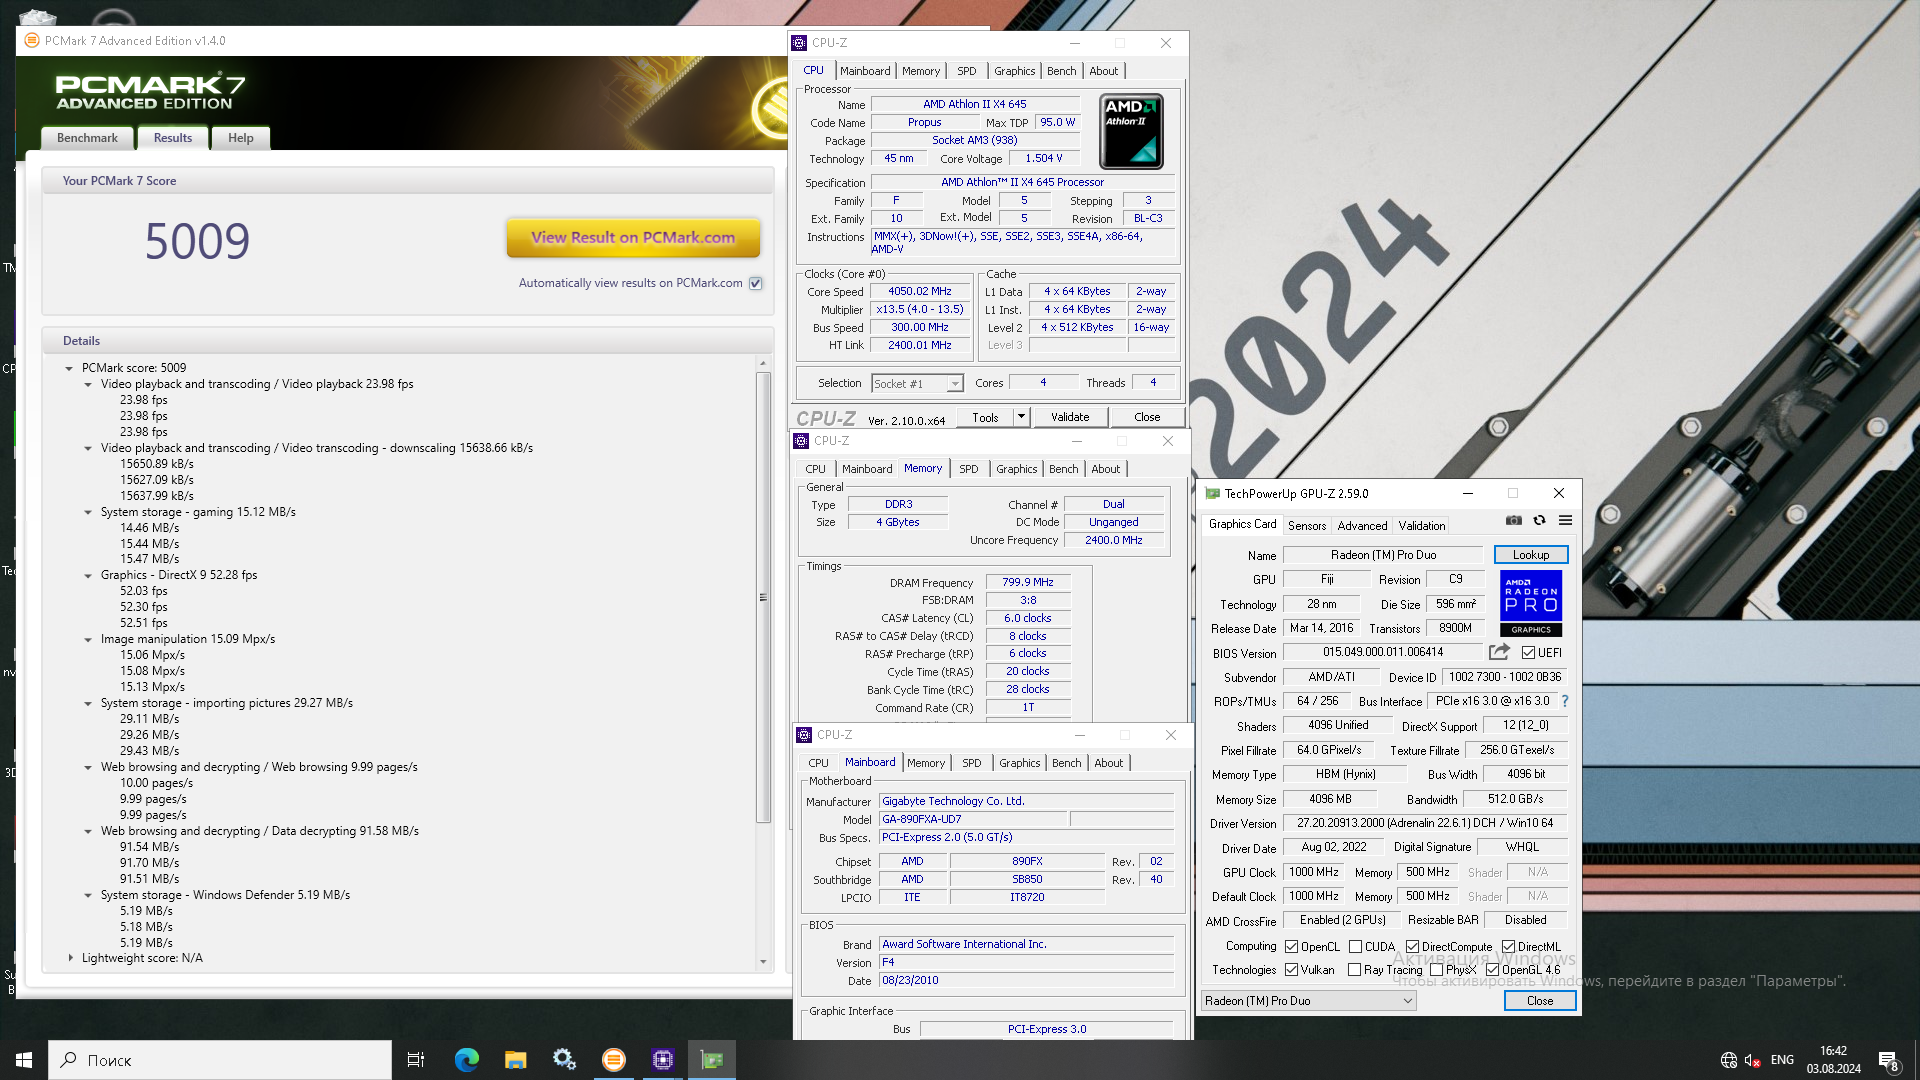Open CPU-Z Tools dropdown arrow
Viewport: 1920px width, 1080px height.
tap(1021, 417)
